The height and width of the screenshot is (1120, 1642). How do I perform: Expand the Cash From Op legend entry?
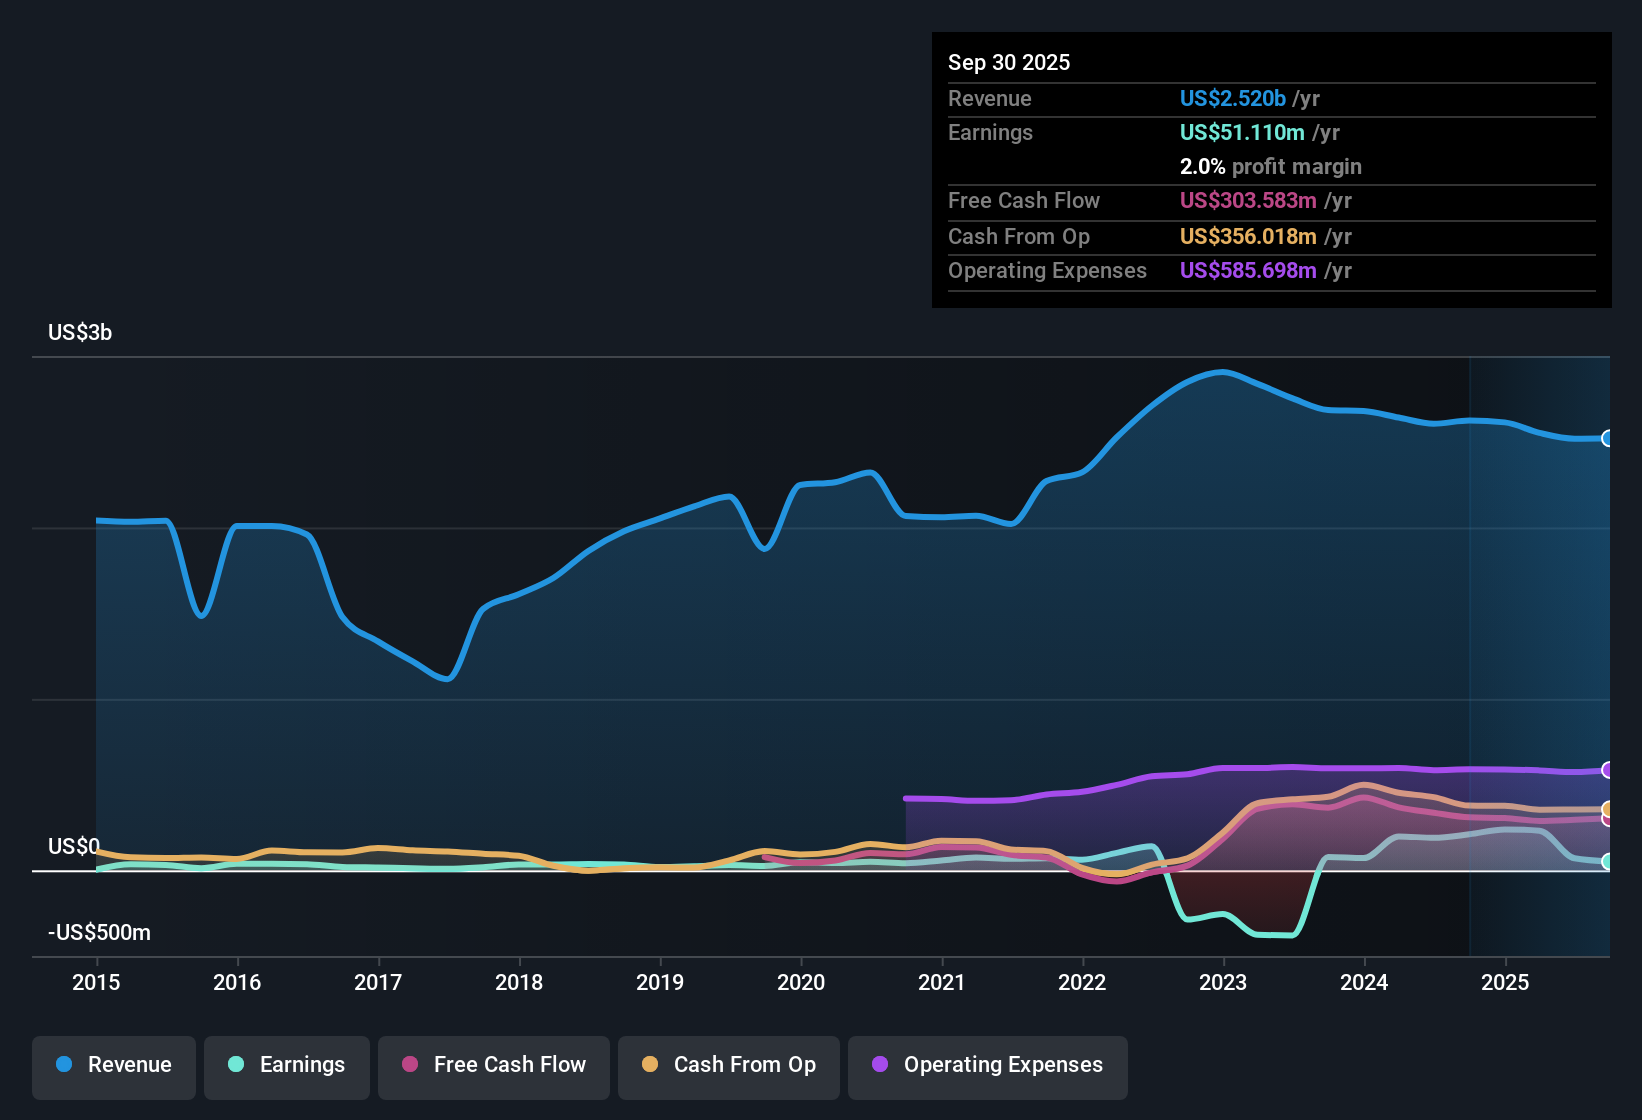click(728, 1065)
